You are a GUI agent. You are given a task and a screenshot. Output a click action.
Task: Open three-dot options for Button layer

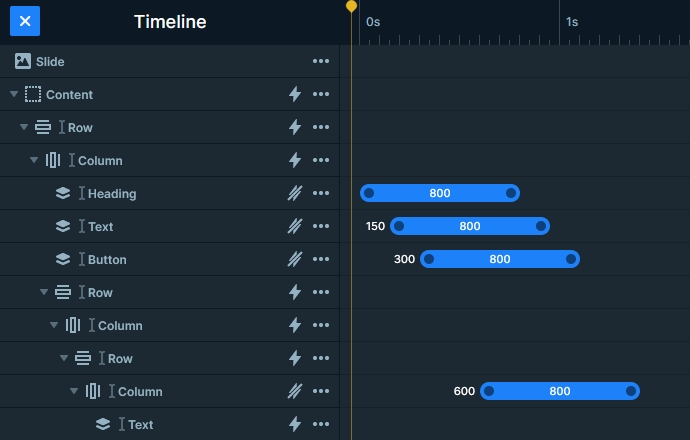click(x=321, y=259)
